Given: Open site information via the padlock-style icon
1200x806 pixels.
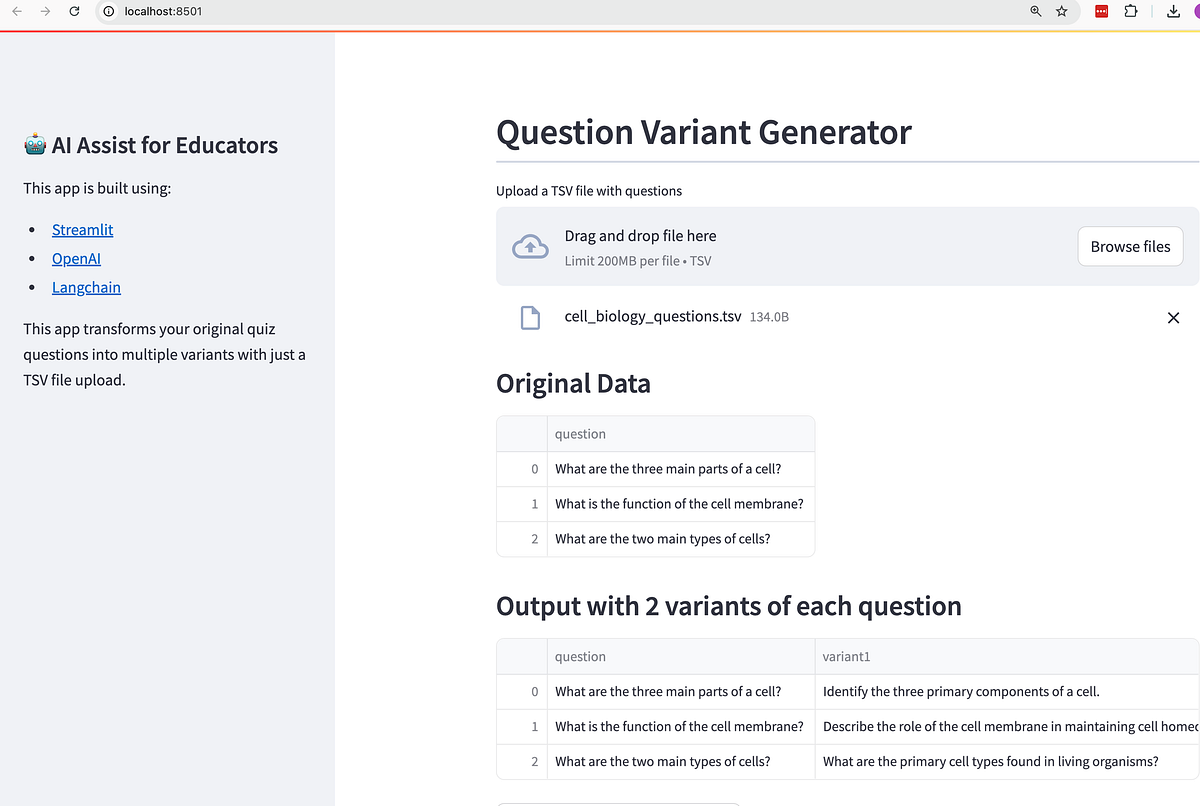Looking at the screenshot, I should point(107,12).
